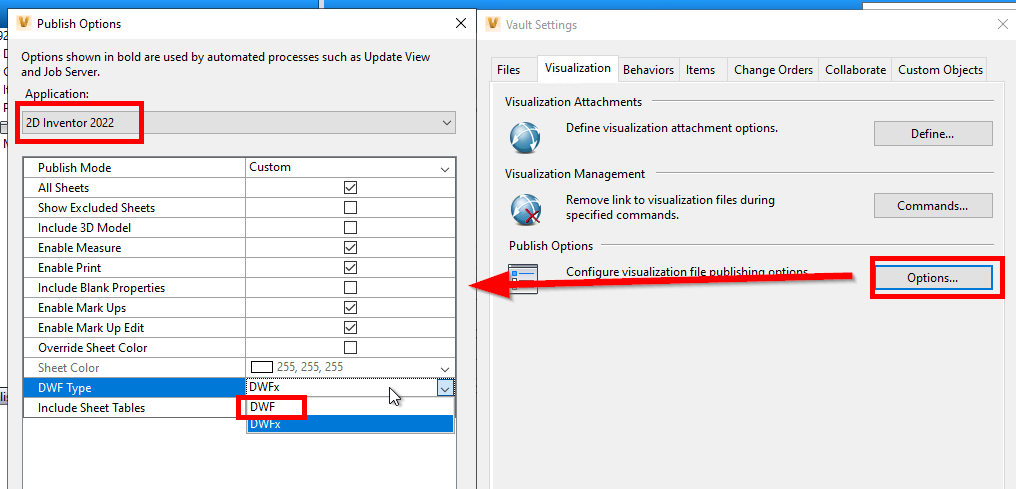Open the Custom Objects tab

tap(940, 70)
